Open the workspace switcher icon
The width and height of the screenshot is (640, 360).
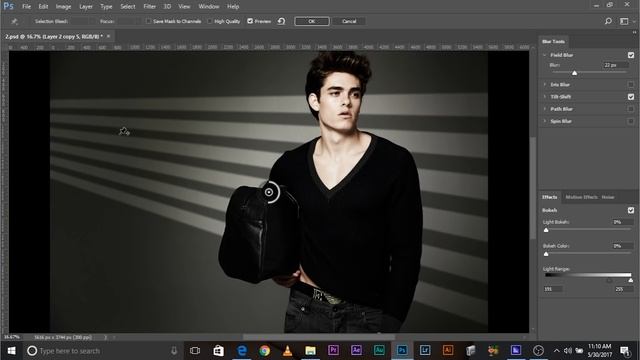pos(624,21)
